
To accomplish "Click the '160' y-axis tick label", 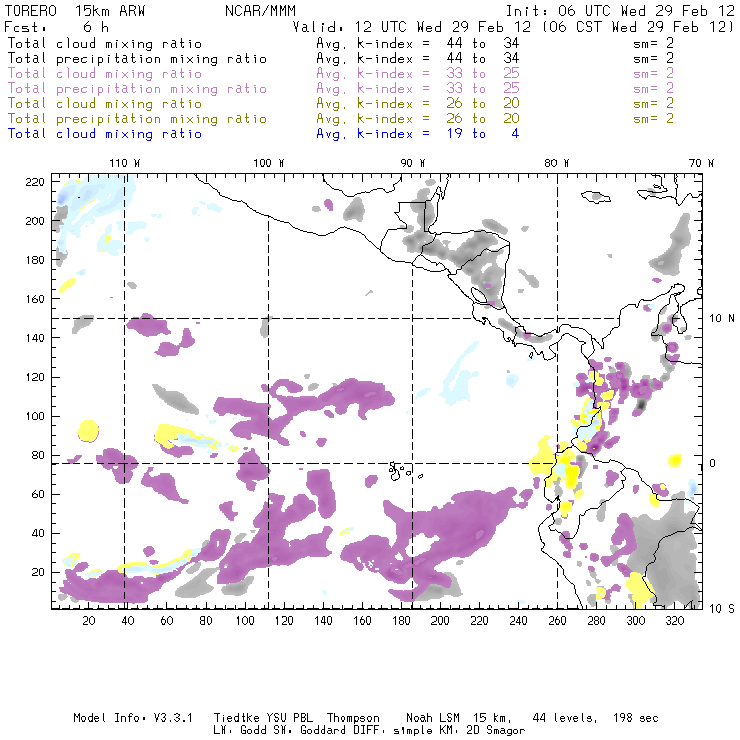I will click(35, 299).
